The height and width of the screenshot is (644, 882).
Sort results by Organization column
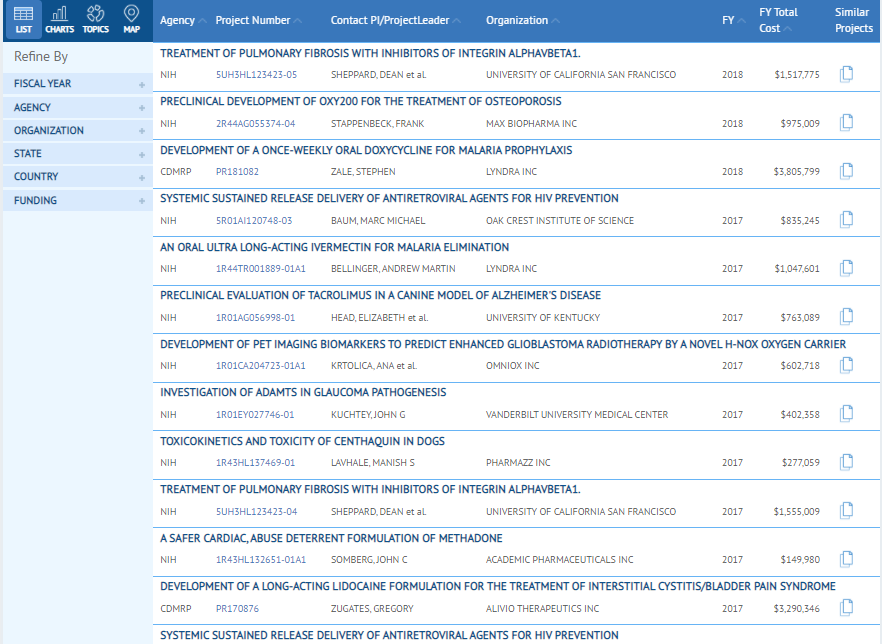point(523,20)
